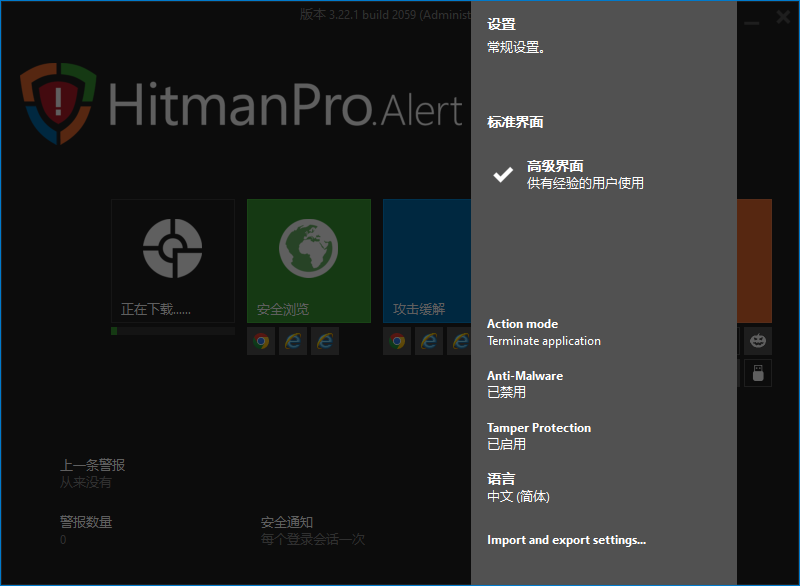Open the 攻击缓解 blue tile

[x=427, y=261]
